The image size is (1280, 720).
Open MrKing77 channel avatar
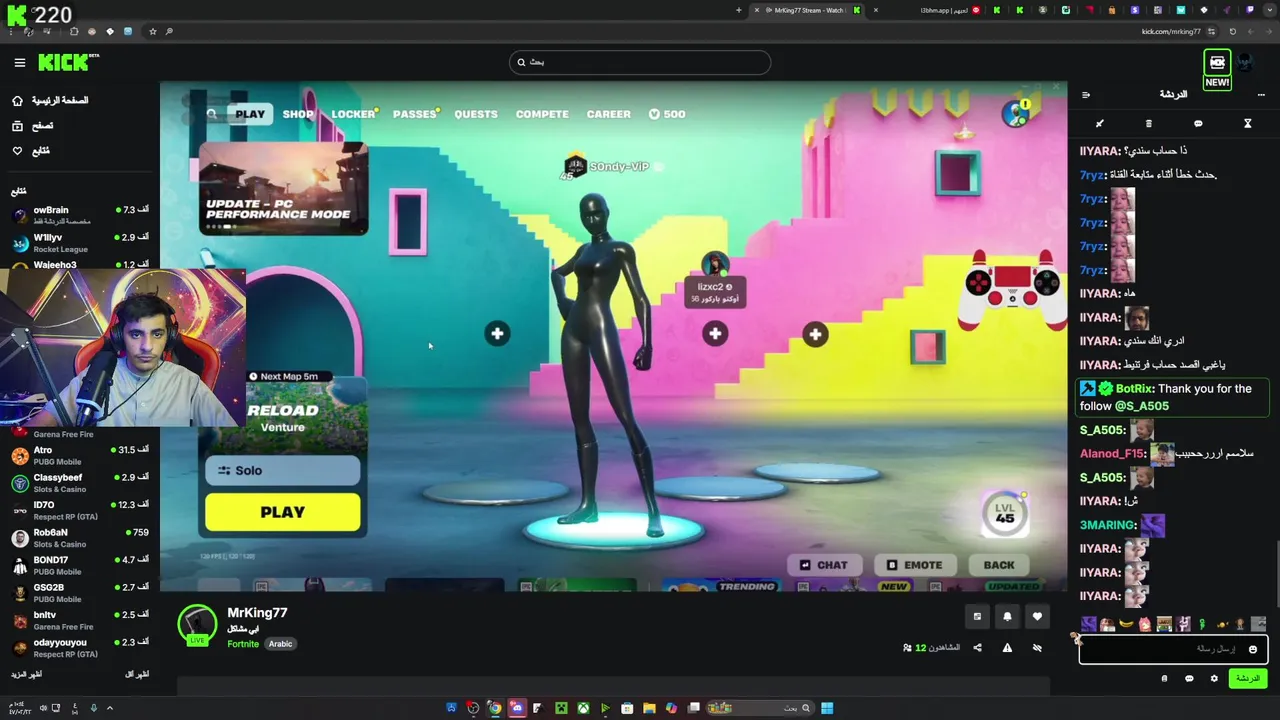[x=197, y=625]
